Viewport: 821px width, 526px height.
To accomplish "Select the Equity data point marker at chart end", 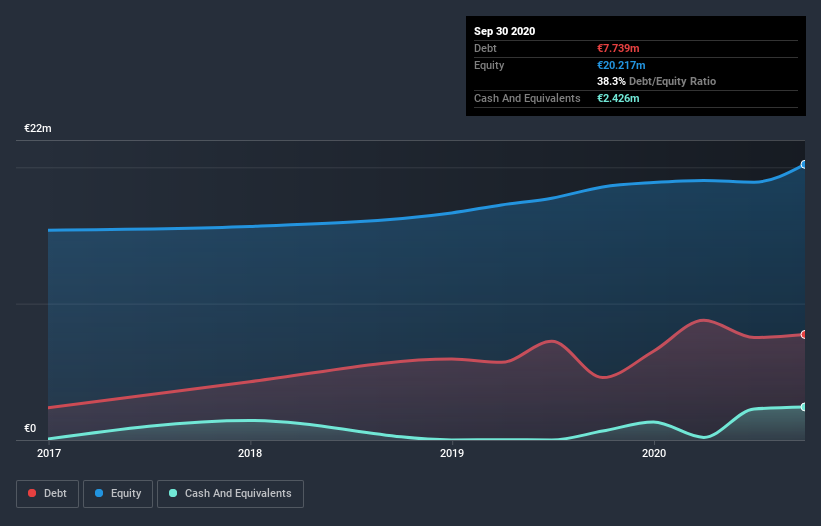I will pos(803,164).
